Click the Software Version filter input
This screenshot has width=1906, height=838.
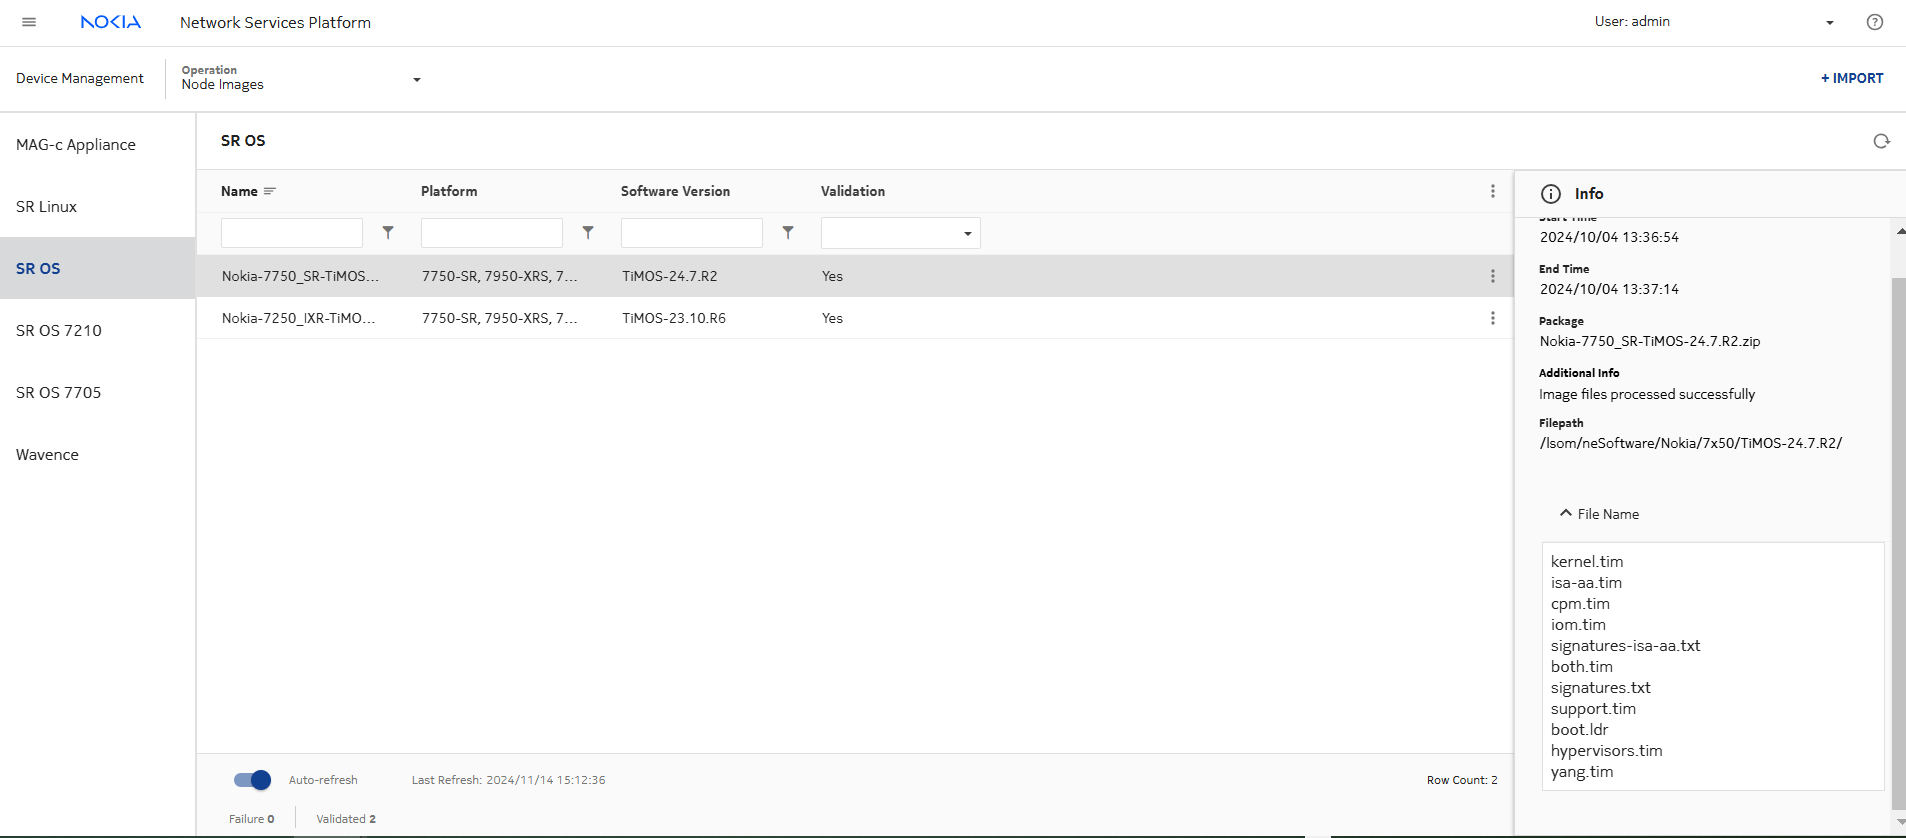[691, 233]
